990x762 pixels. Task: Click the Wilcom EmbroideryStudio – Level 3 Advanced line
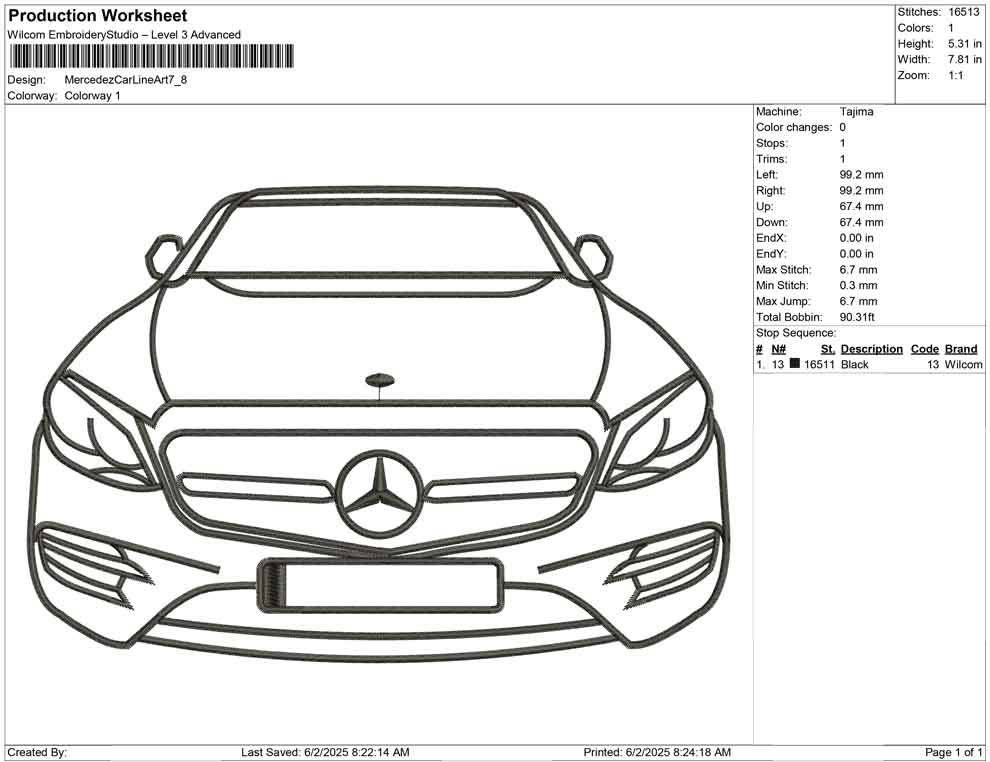124,35
